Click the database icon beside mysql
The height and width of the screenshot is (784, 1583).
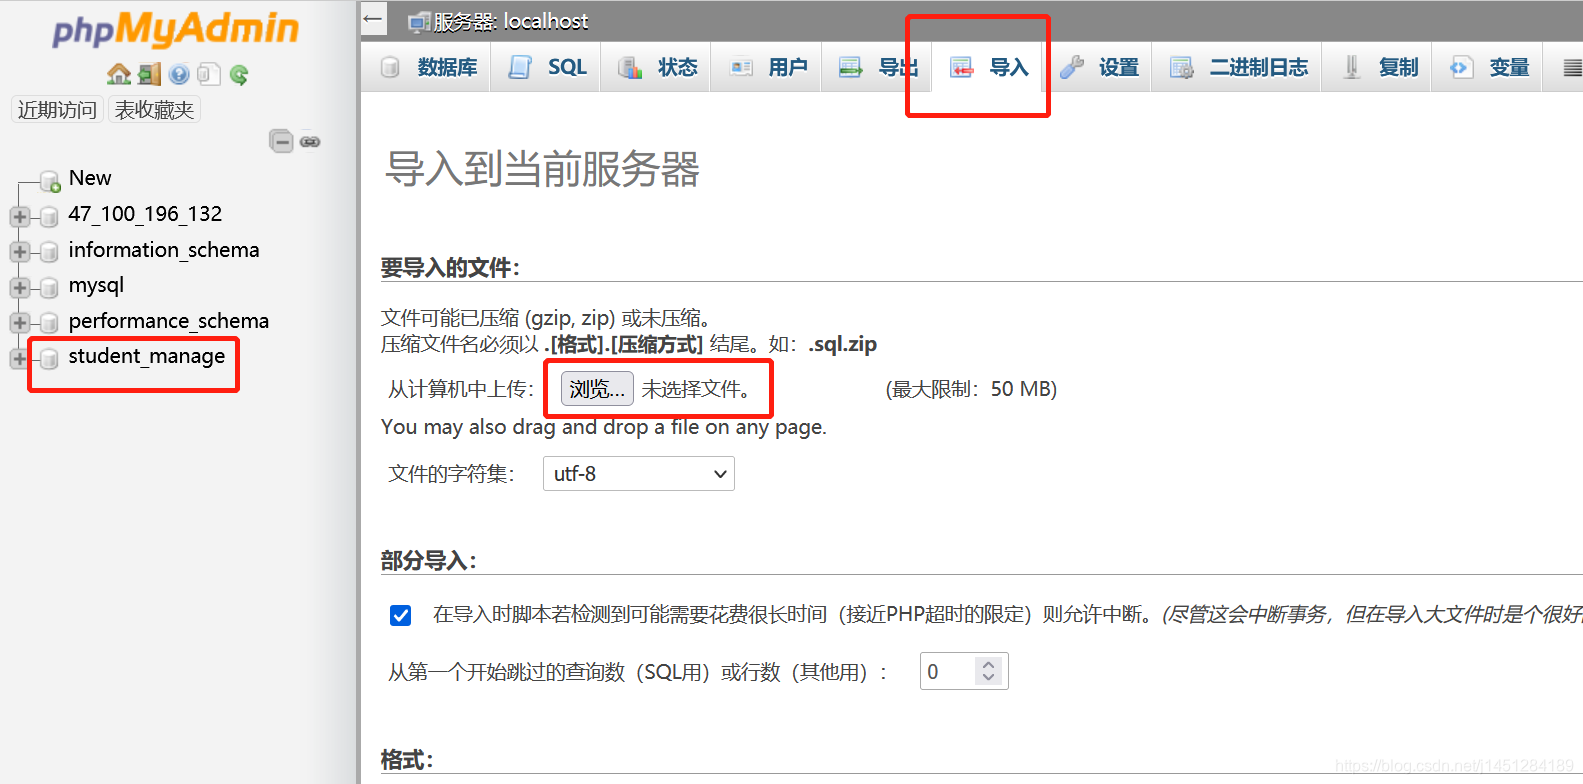pos(48,288)
